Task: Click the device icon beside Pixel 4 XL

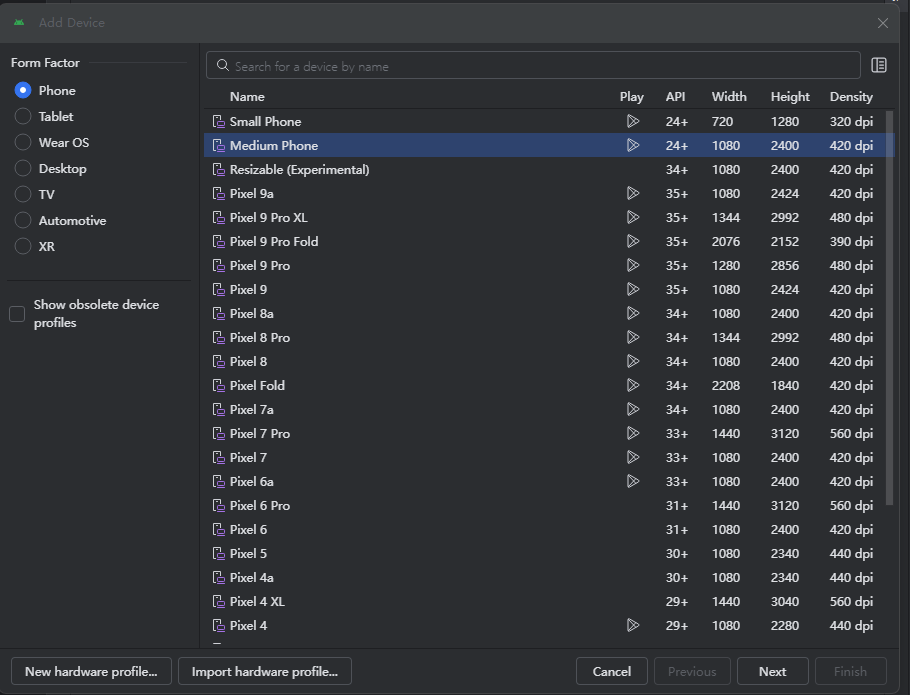Action: tap(219, 602)
